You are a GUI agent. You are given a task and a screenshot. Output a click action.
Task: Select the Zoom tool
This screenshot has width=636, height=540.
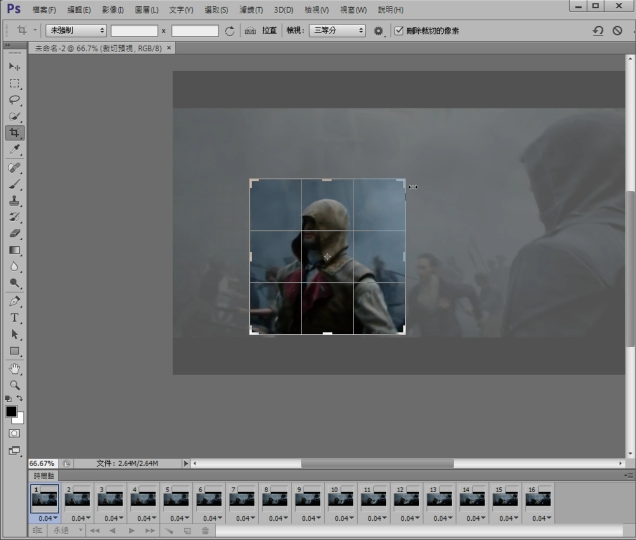14,385
